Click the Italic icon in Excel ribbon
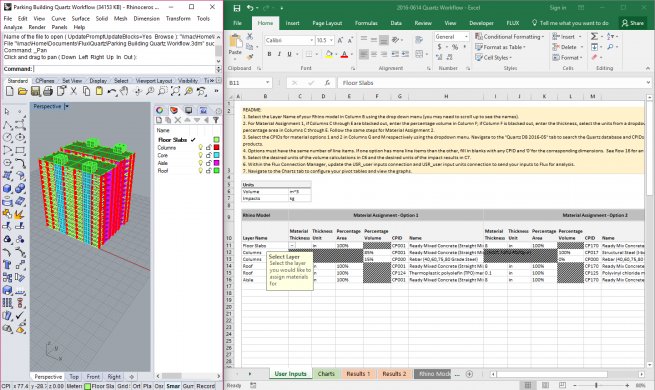 click(279, 54)
